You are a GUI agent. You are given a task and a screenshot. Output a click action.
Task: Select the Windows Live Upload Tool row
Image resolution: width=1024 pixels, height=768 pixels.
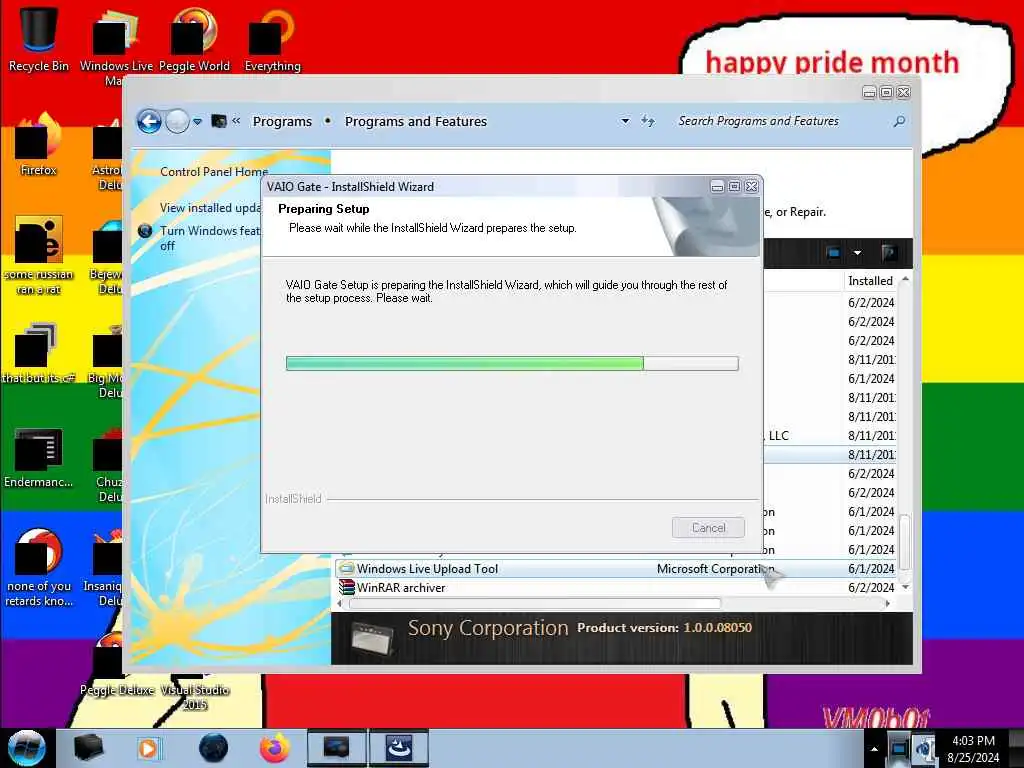pos(617,569)
